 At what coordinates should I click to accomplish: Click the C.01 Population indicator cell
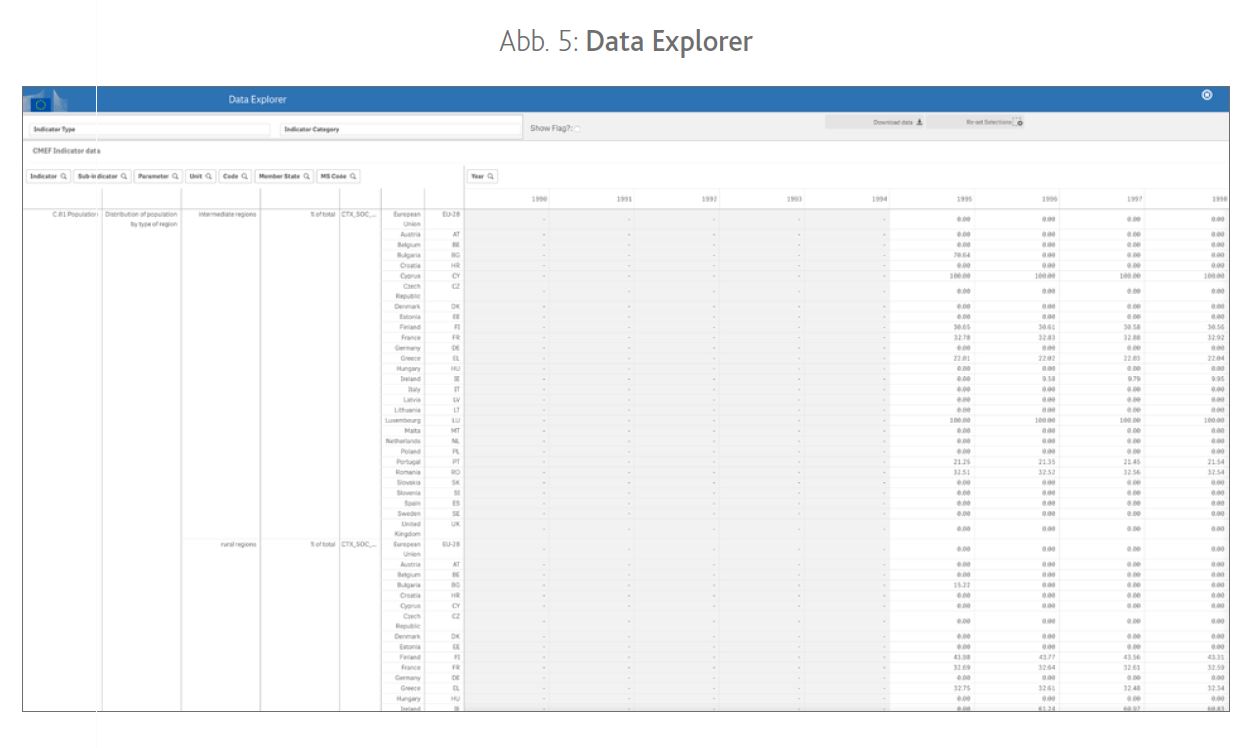pos(75,214)
